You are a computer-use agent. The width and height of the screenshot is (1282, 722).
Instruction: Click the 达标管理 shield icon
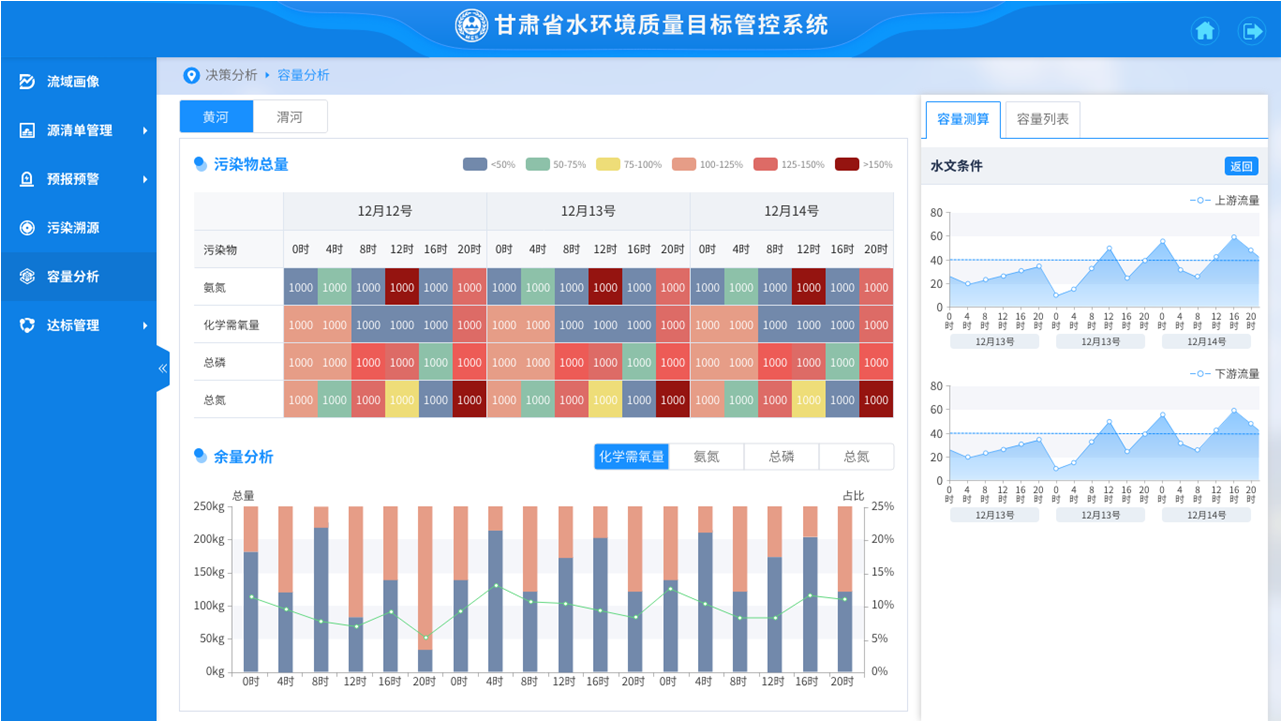27,325
